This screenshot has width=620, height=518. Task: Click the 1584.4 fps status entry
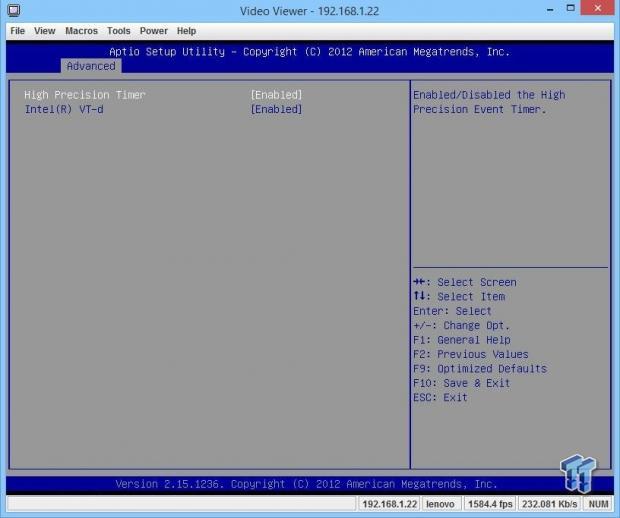[x=490, y=504]
